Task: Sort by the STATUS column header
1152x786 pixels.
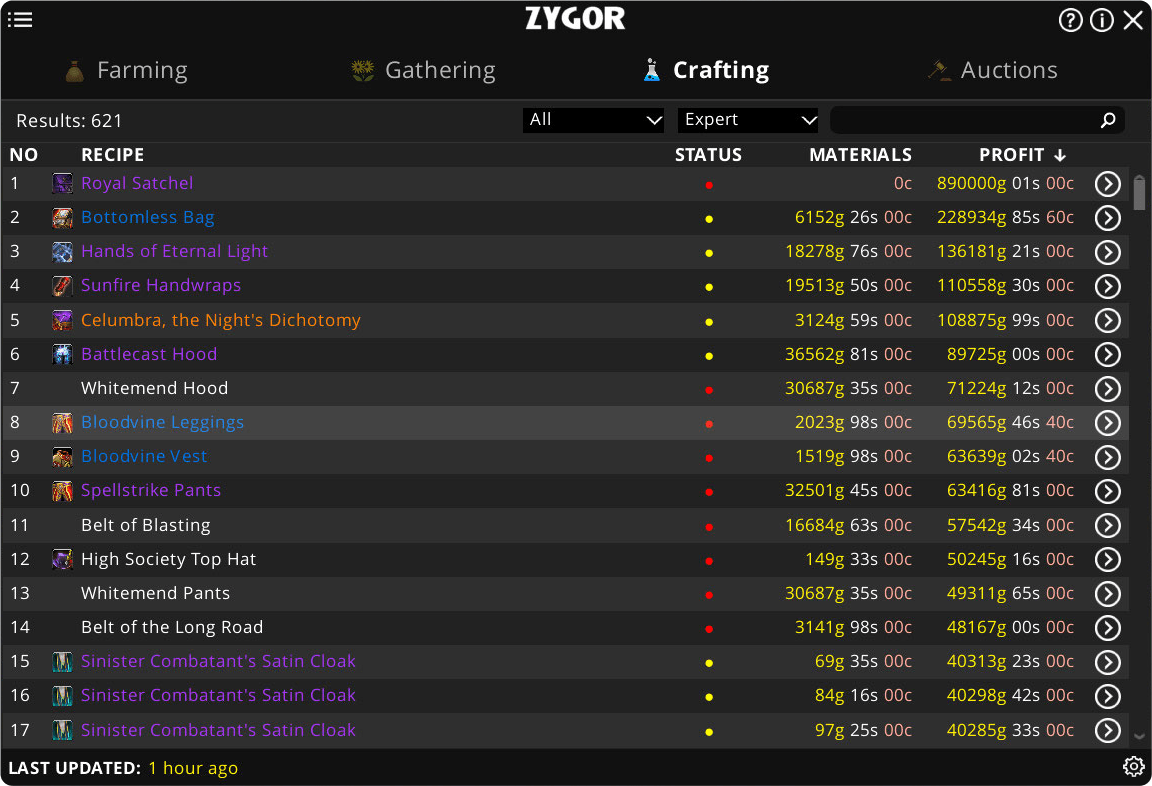Action: (708, 155)
